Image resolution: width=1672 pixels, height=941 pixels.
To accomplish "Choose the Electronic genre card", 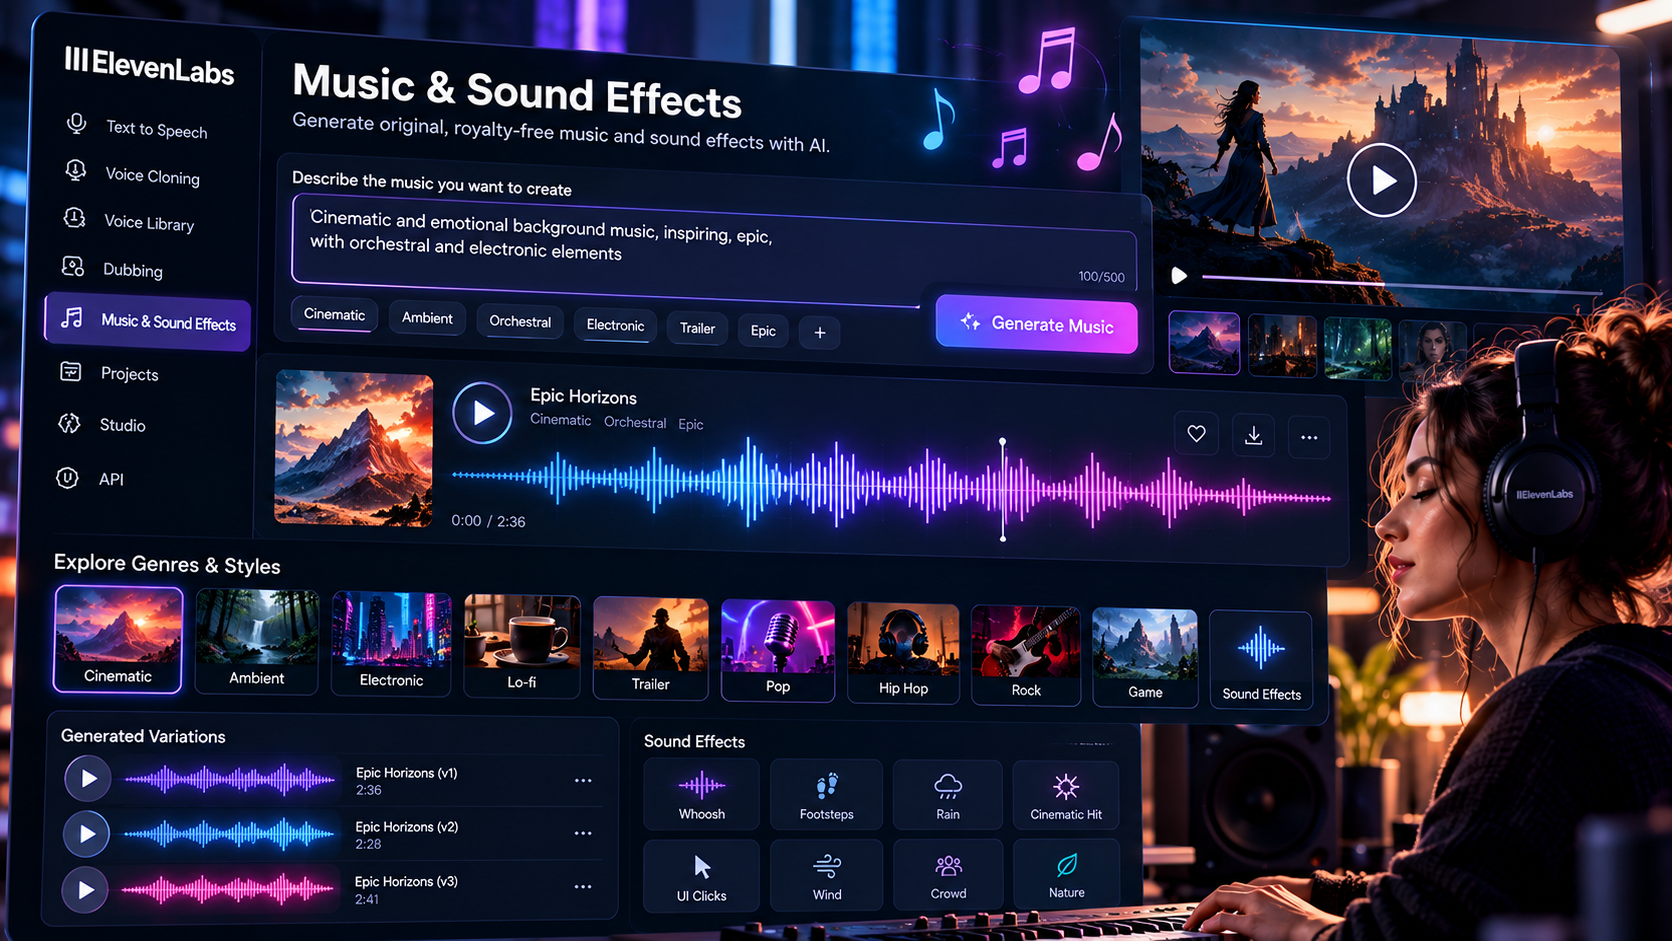I will pyautogui.click(x=391, y=645).
